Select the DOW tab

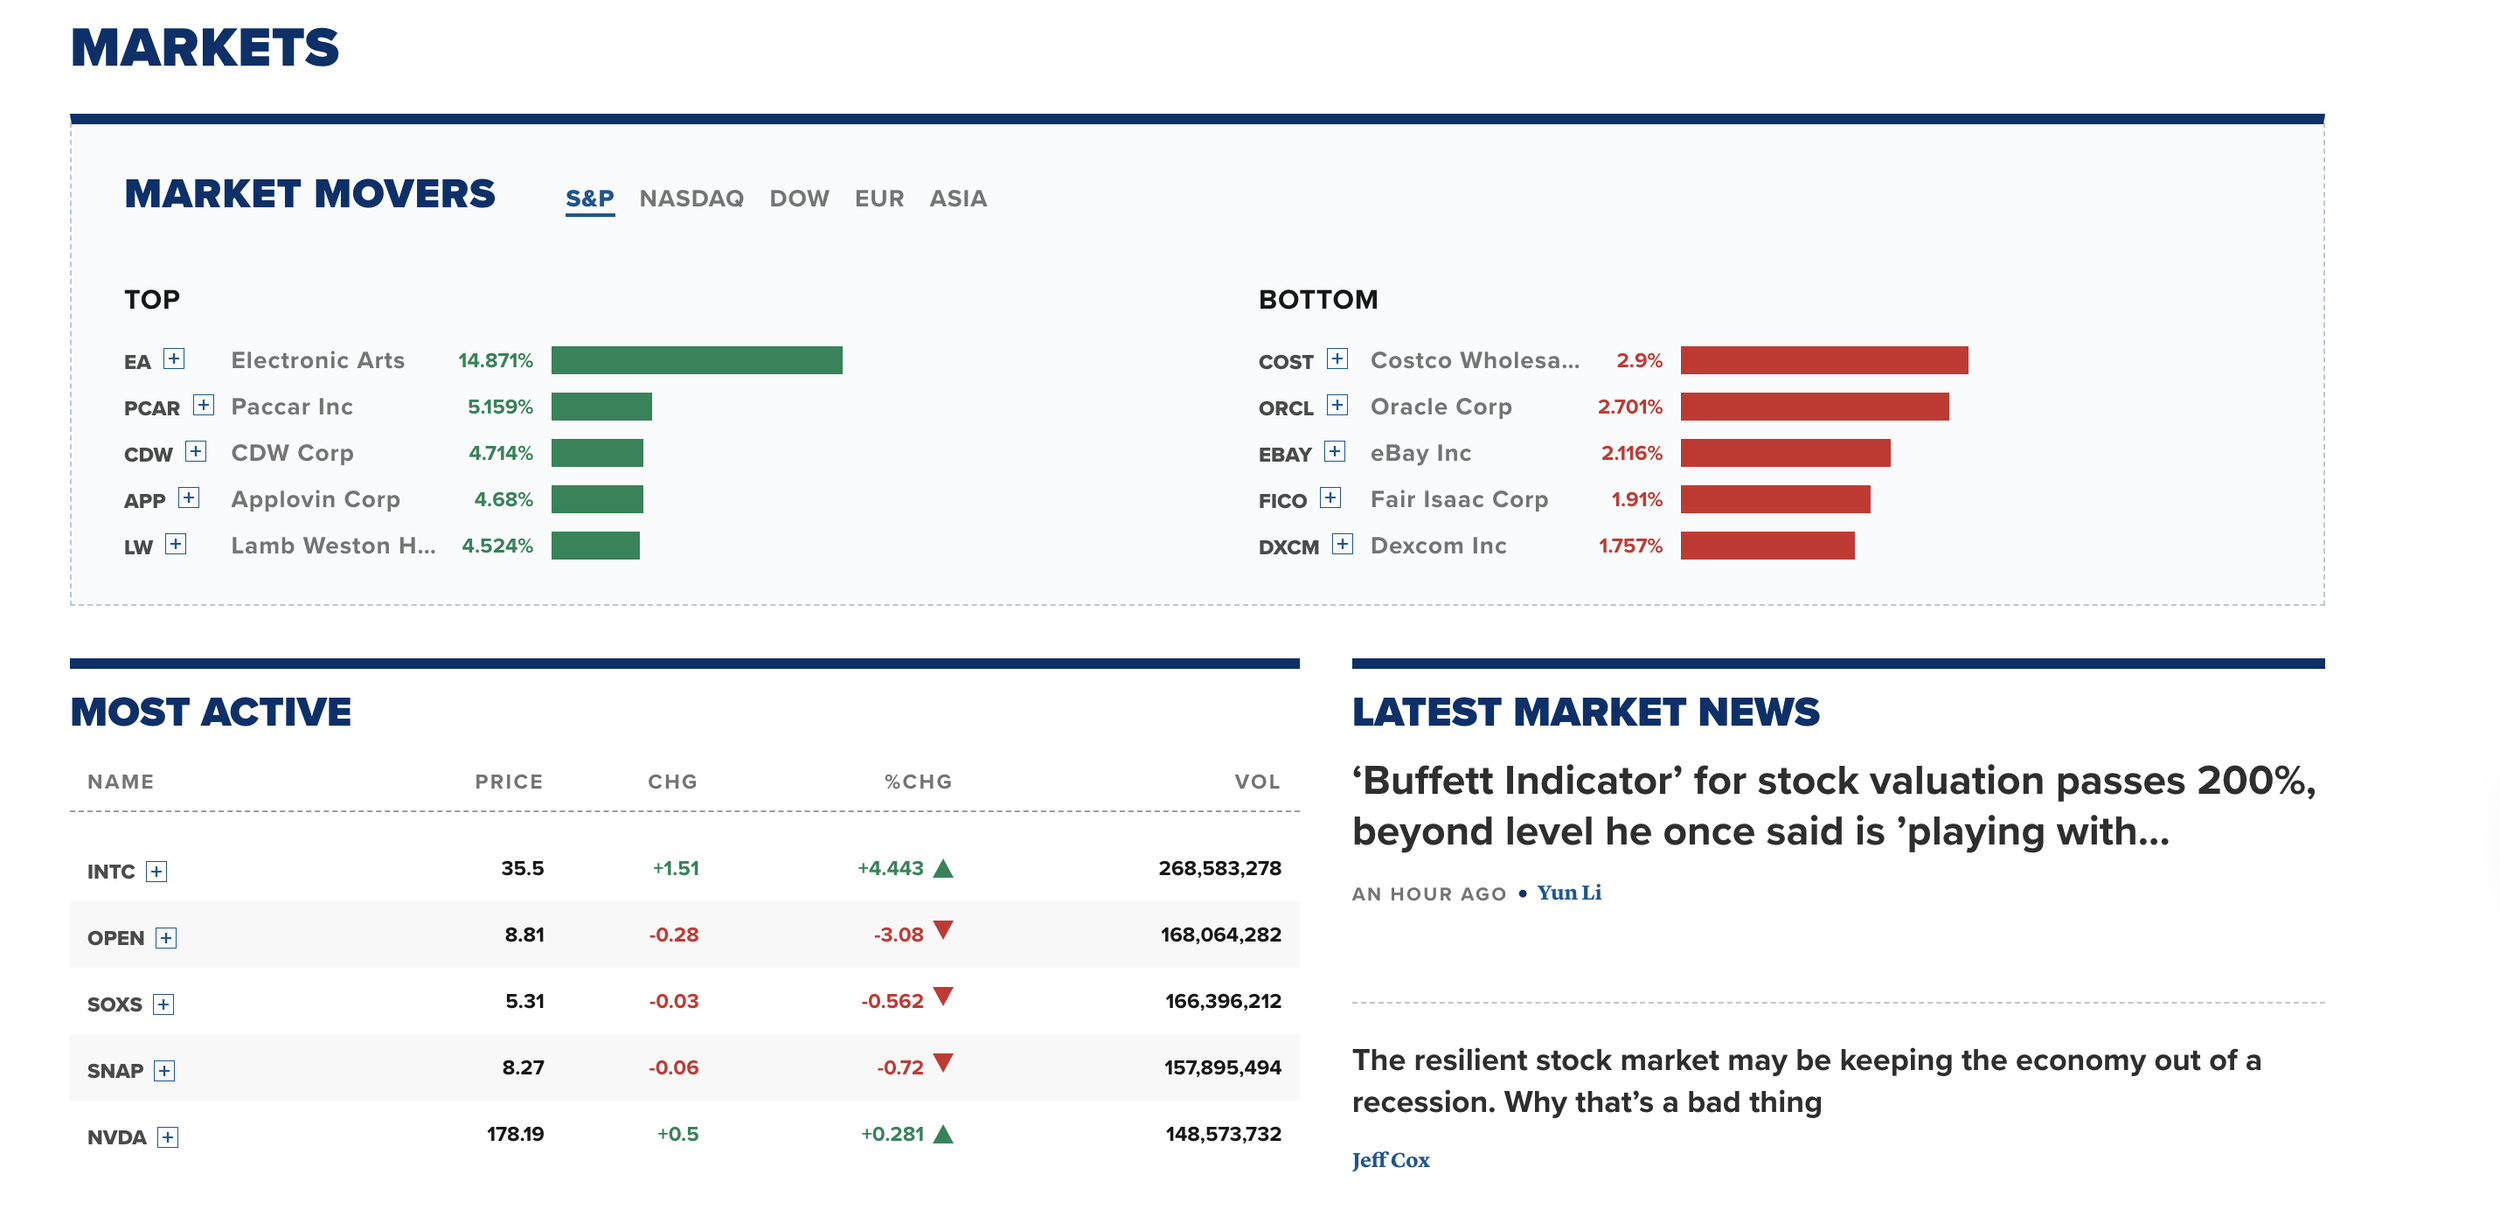pyautogui.click(x=799, y=198)
